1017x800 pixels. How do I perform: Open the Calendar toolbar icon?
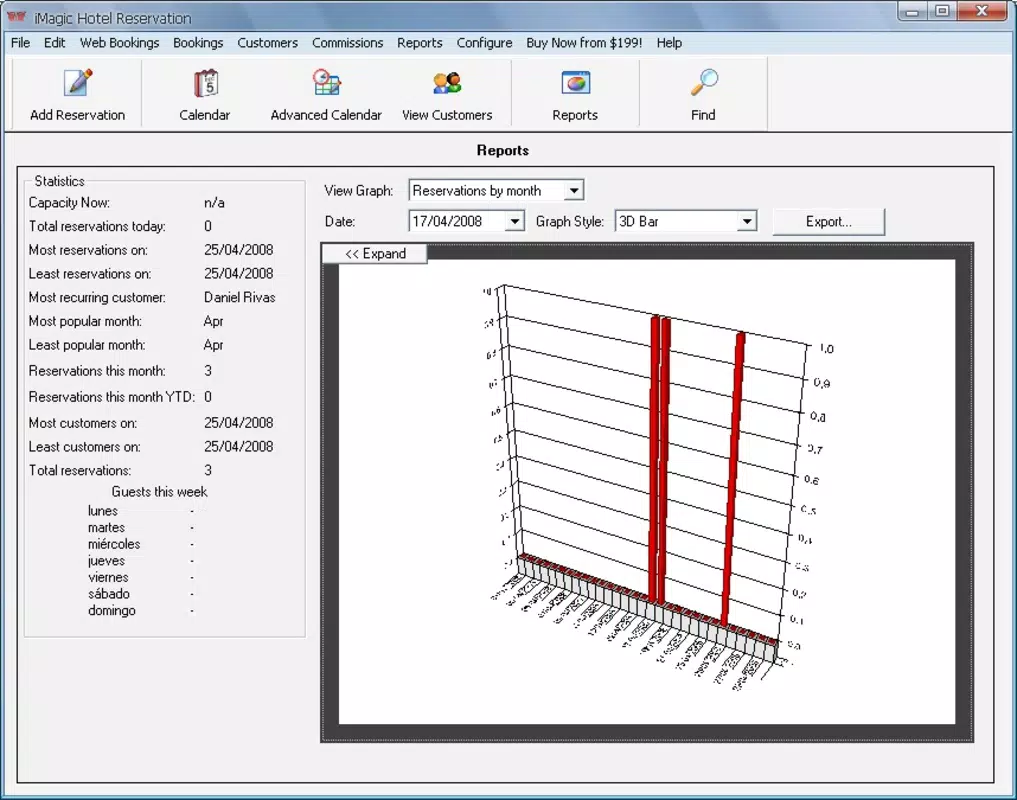coord(205,95)
